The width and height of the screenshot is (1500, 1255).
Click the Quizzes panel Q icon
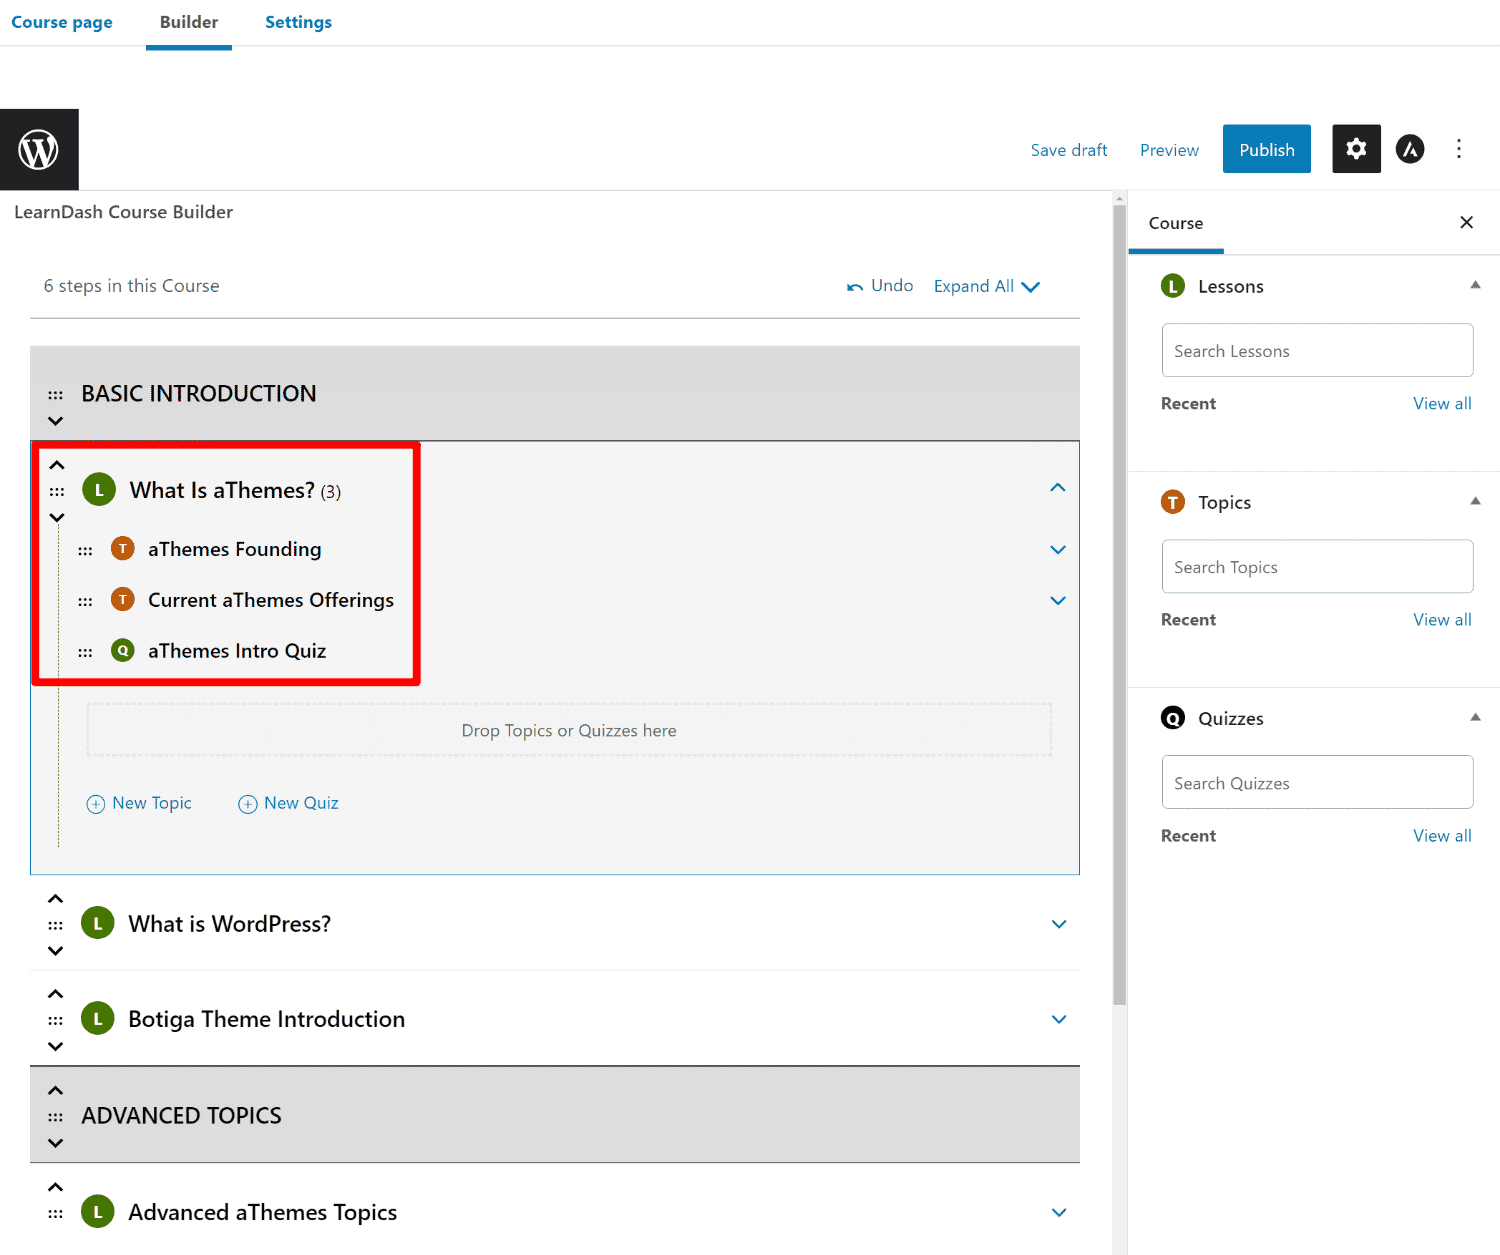[1173, 718]
